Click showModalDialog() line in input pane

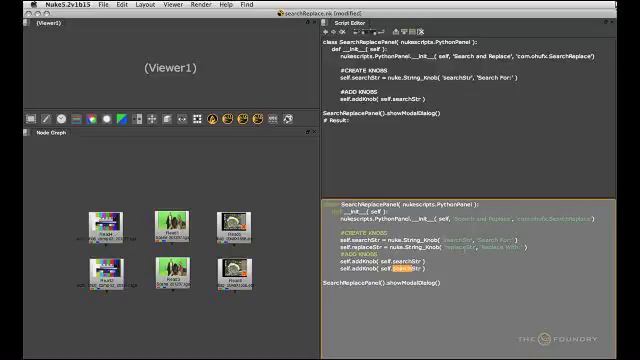(382, 283)
